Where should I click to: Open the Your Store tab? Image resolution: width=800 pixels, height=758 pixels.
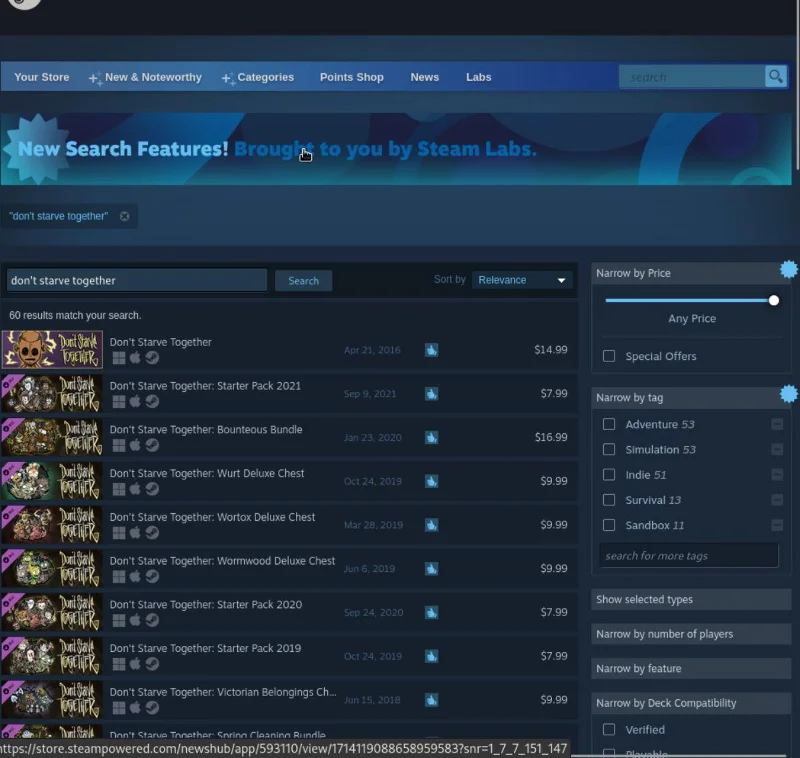pyautogui.click(x=42, y=77)
